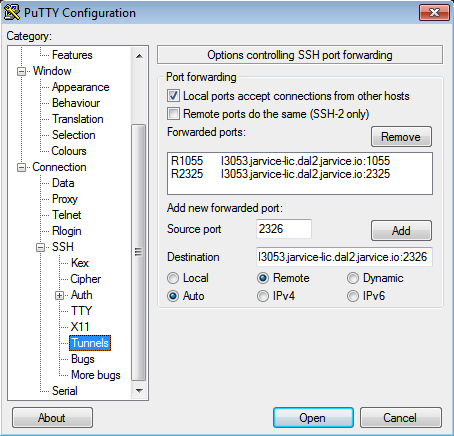Choose the Auto protocol radio button
This screenshot has height=436, width=454.
(x=173, y=296)
